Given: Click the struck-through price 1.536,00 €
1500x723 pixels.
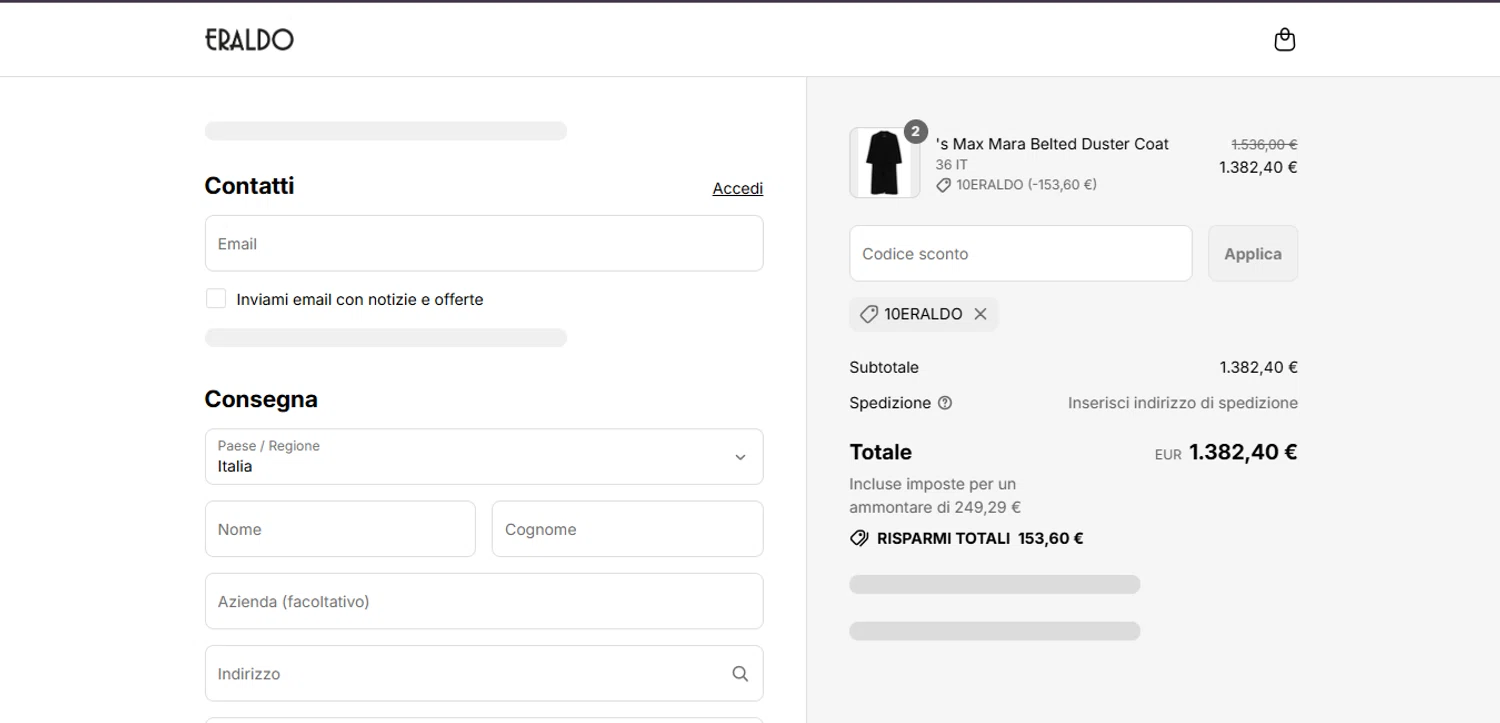Looking at the screenshot, I should [x=1264, y=144].
